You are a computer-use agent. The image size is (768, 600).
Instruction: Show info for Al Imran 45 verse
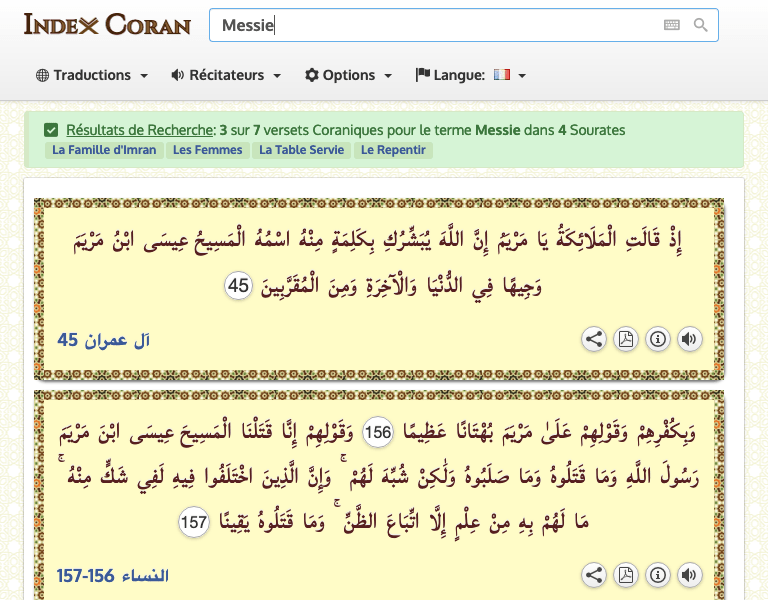(658, 339)
